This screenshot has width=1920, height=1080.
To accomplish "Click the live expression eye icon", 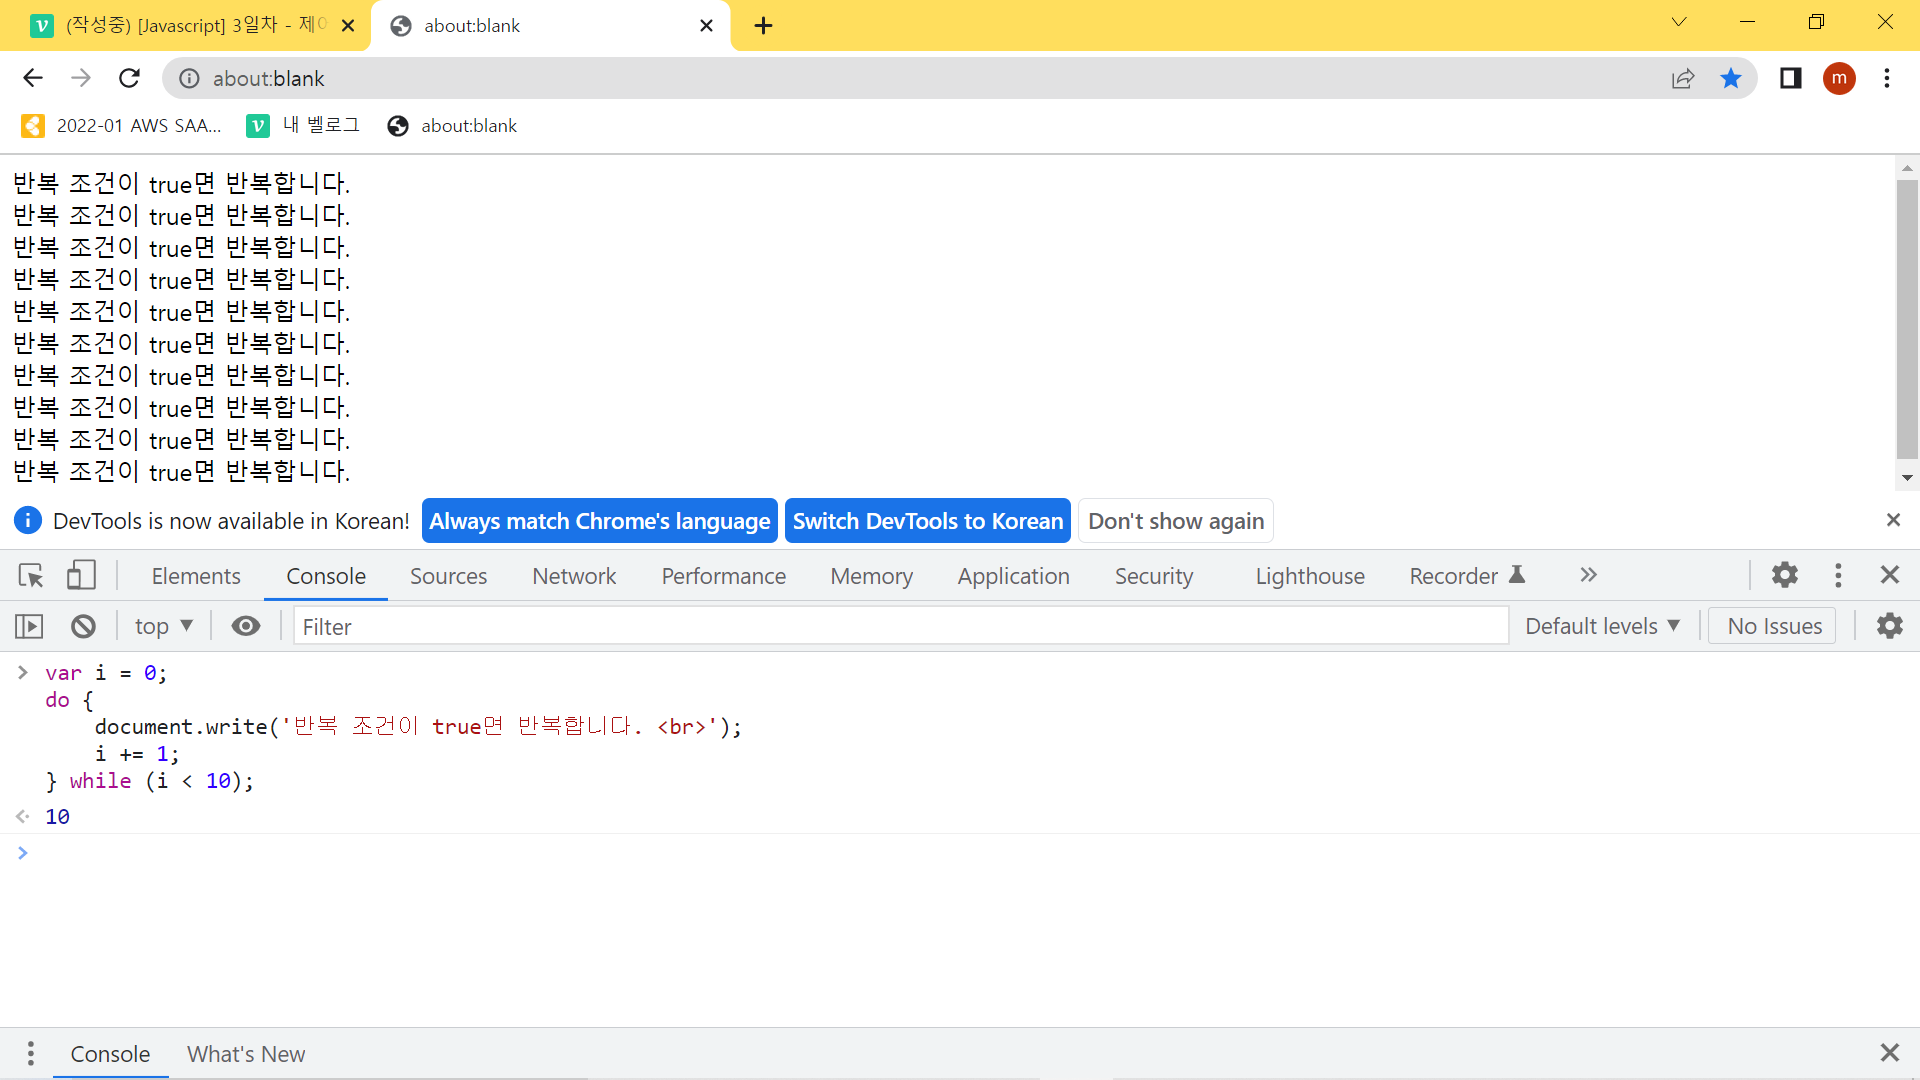I will click(x=245, y=626).
